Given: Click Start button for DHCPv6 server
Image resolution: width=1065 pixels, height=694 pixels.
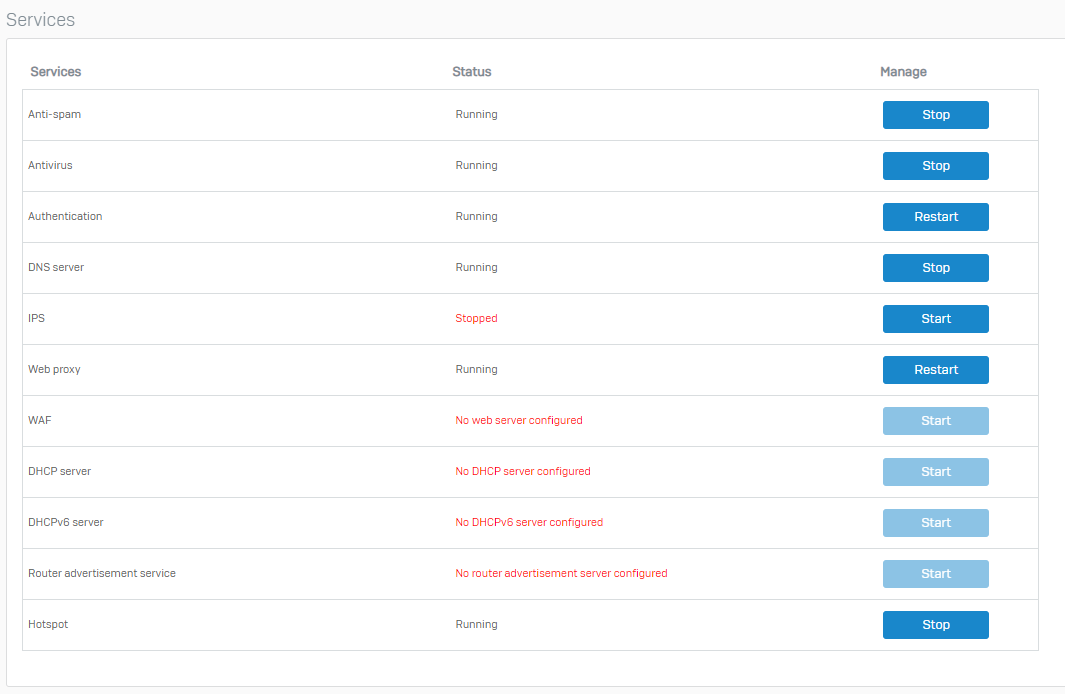Looking at the screenshot, I should (935, 522).
